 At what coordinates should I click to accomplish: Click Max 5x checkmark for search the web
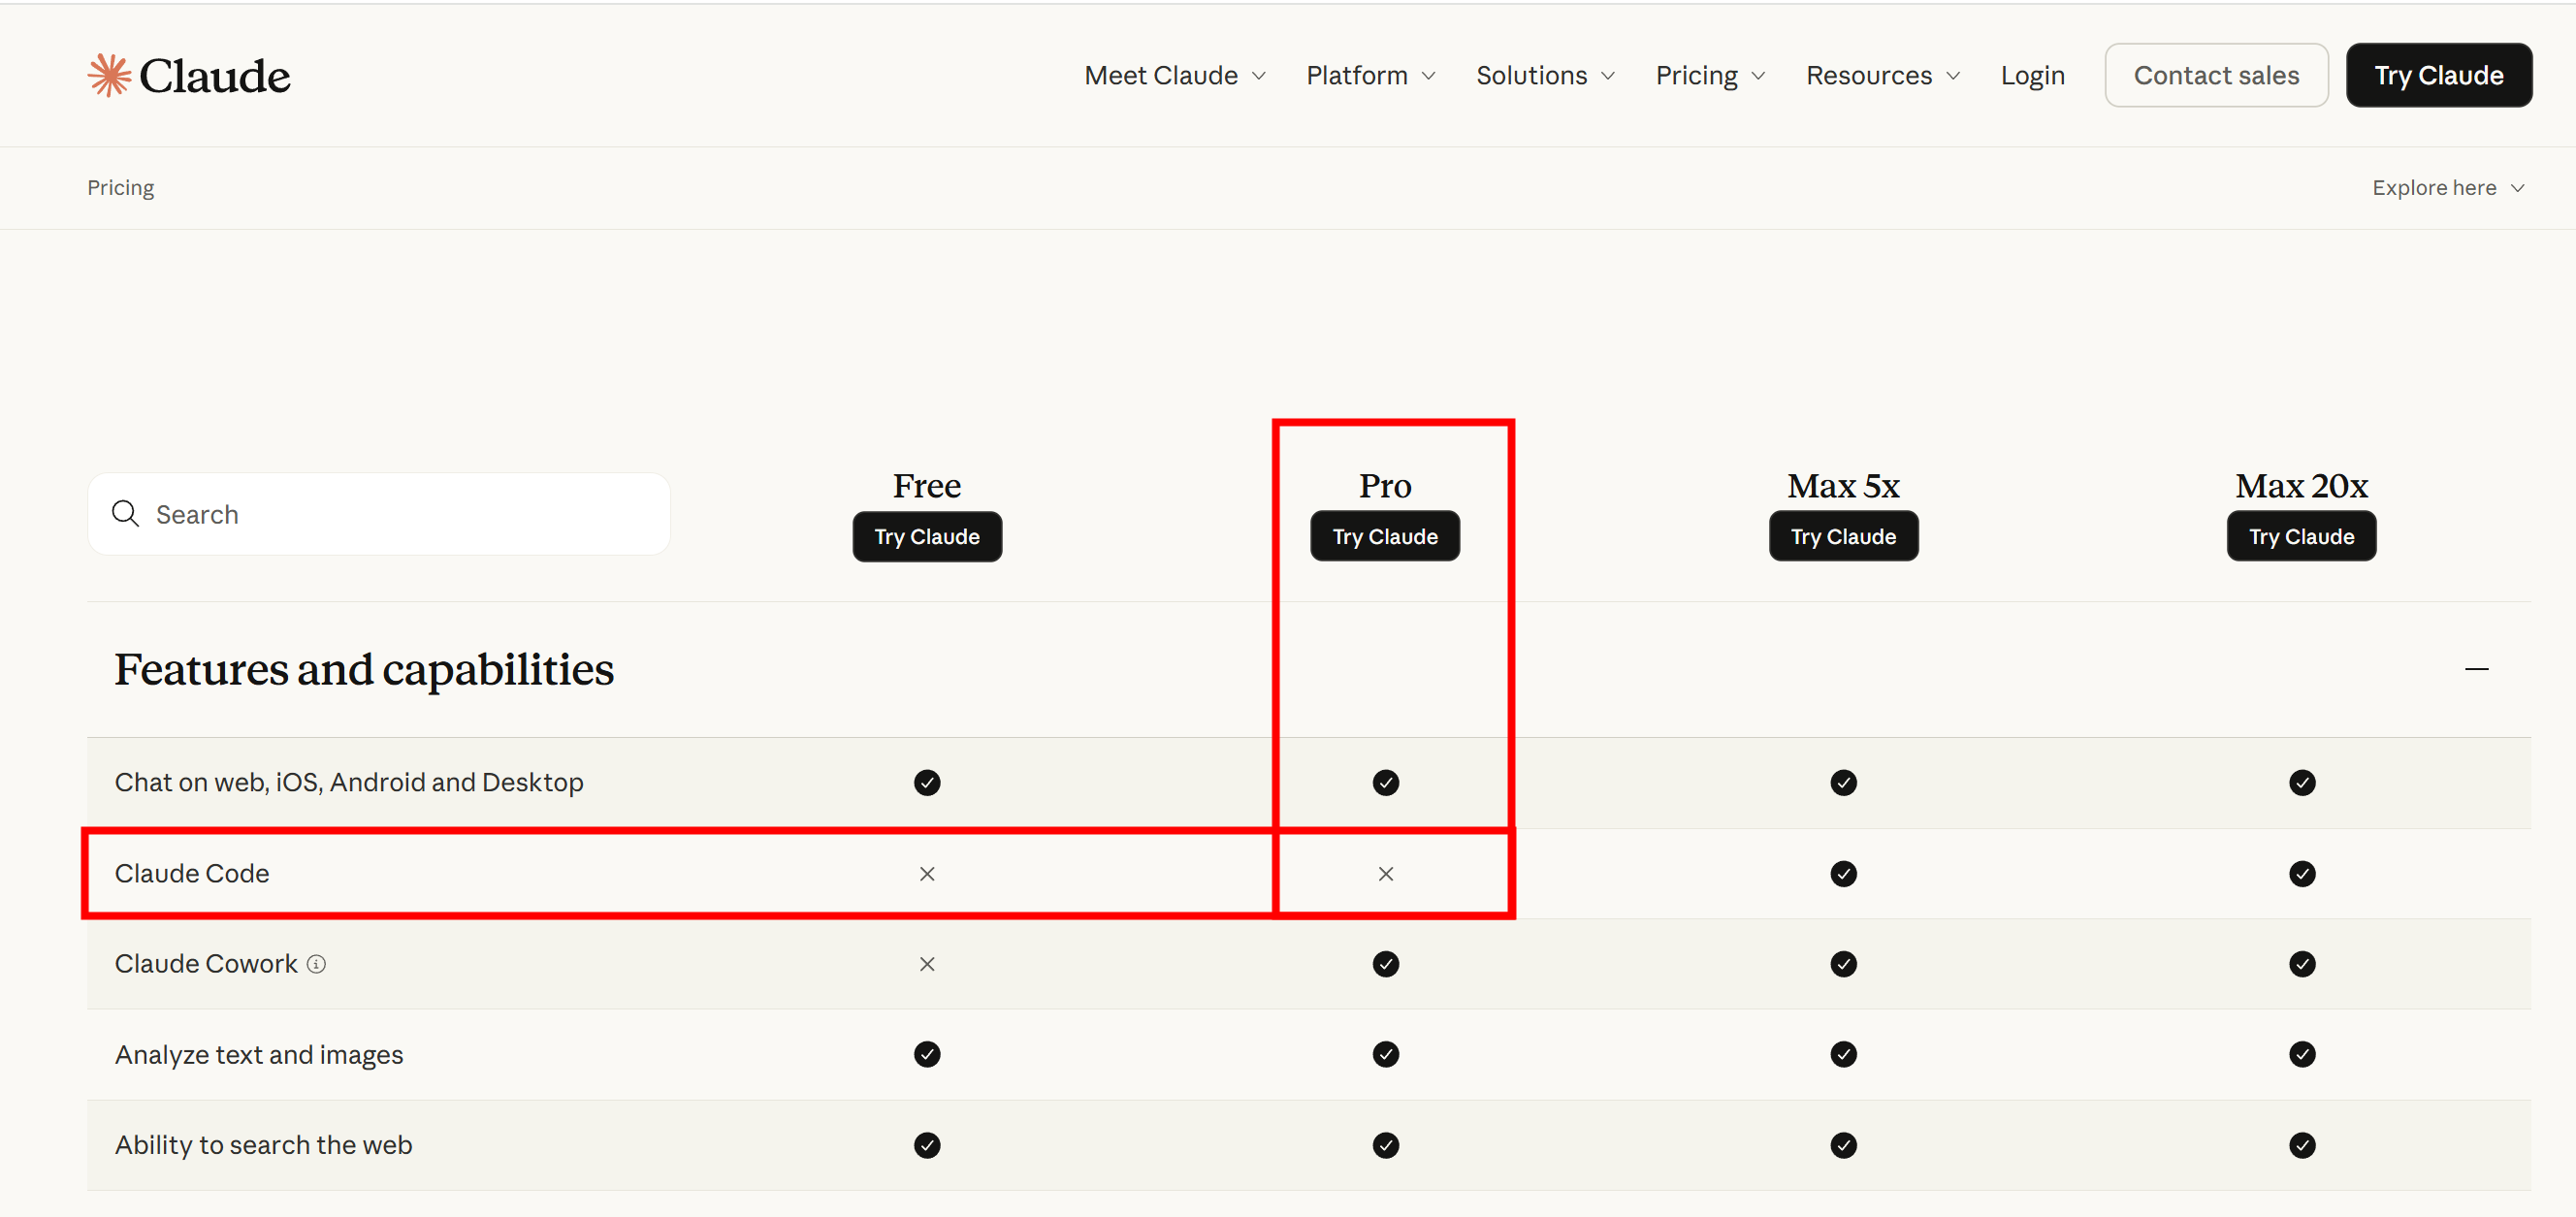click(1843, 1145)
